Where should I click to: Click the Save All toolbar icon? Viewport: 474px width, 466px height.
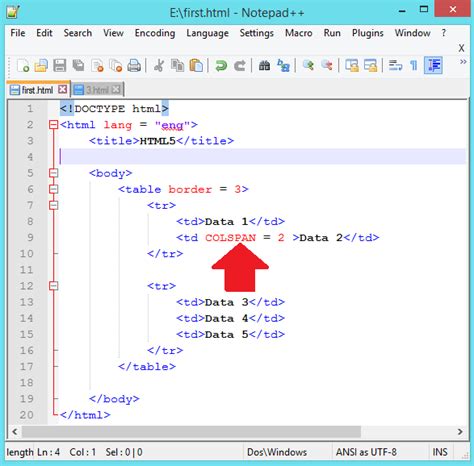tap(78, 65)
